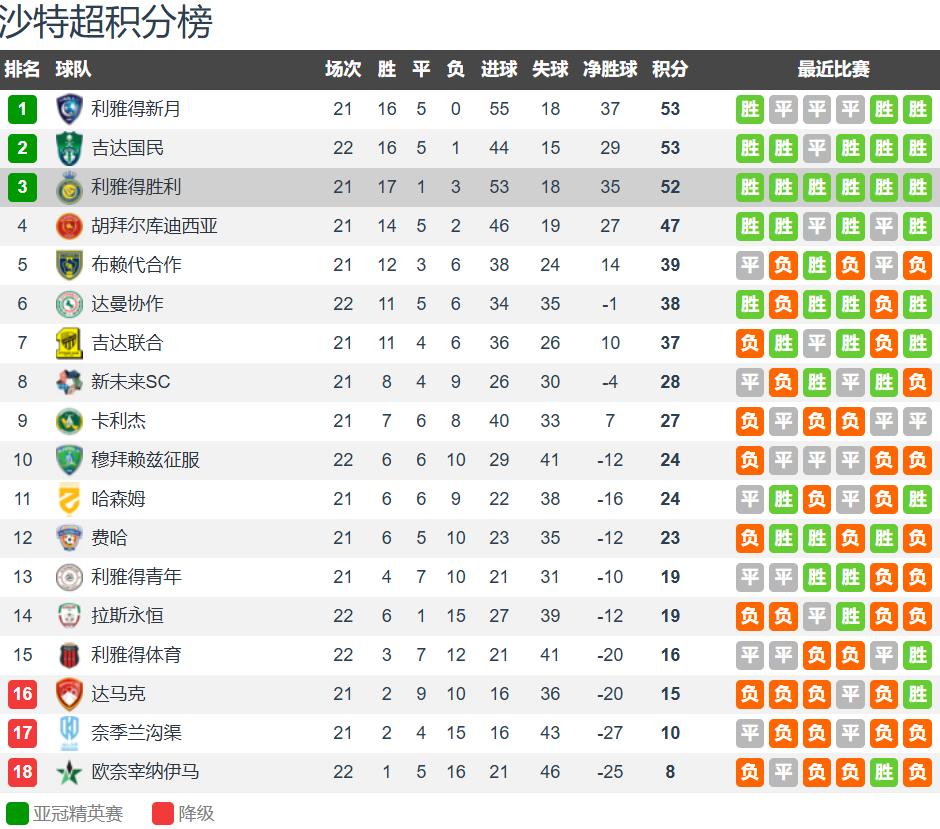The width and height of the screenshot is (940, 829).
Task: Open the 达曼协作 team name link
Action: [x=127, y=304]
